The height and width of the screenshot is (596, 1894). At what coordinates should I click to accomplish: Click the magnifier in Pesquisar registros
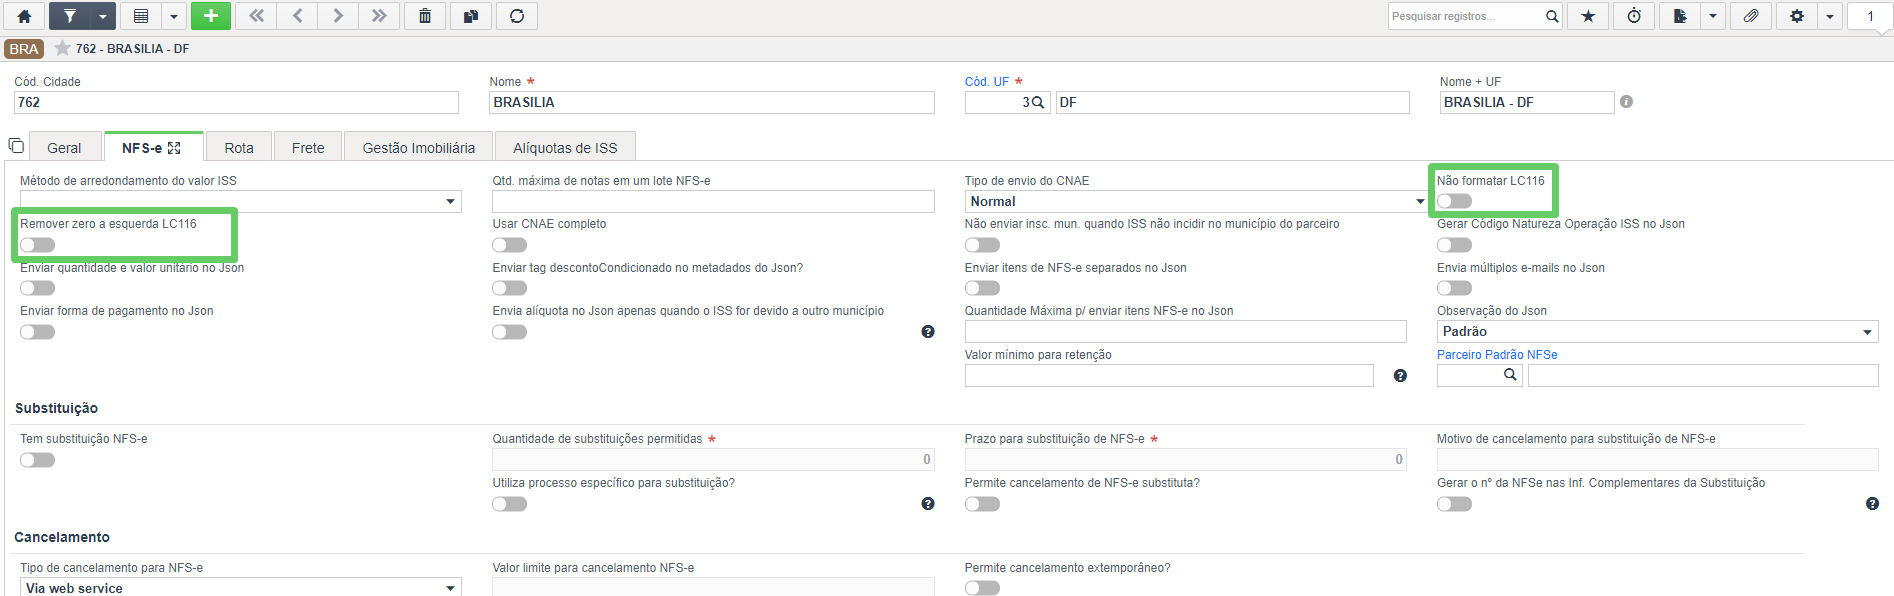[1552, 16]
